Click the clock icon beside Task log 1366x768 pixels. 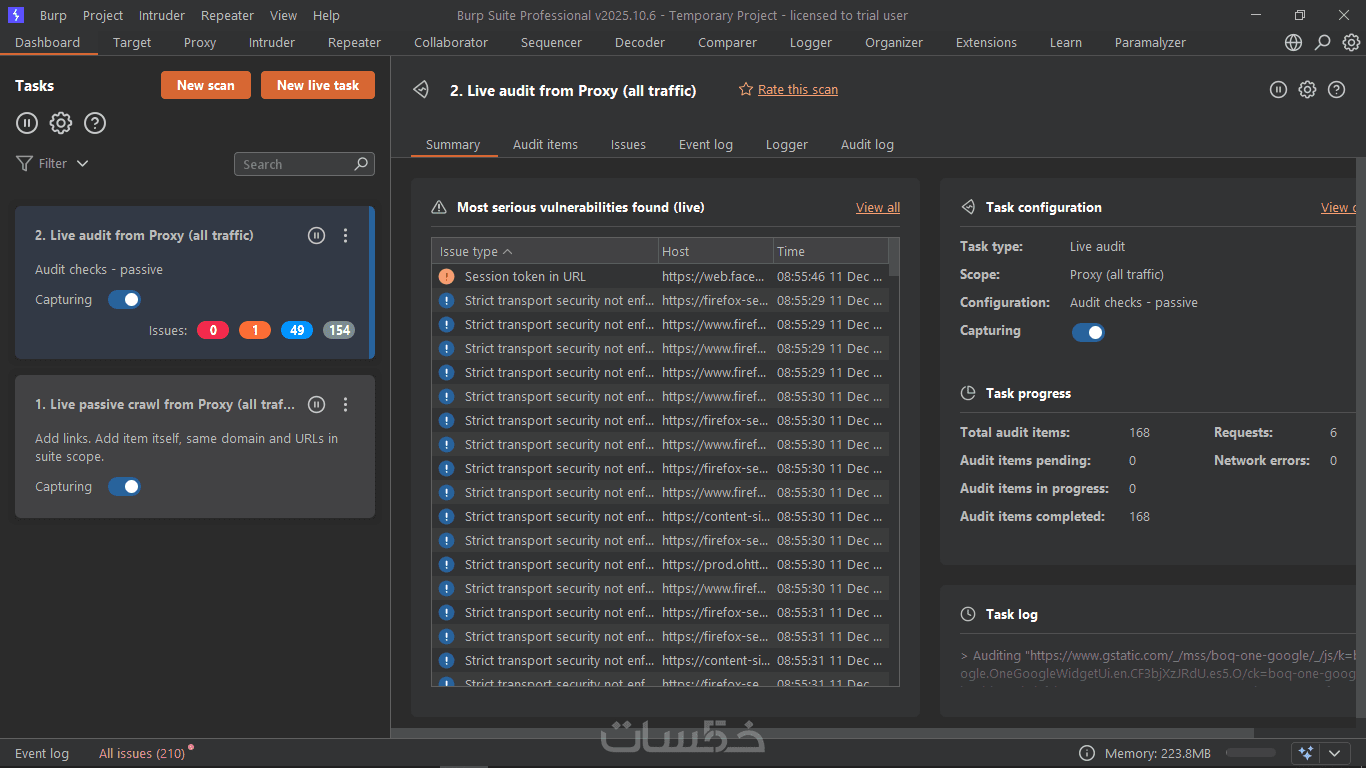click(968, 614)
